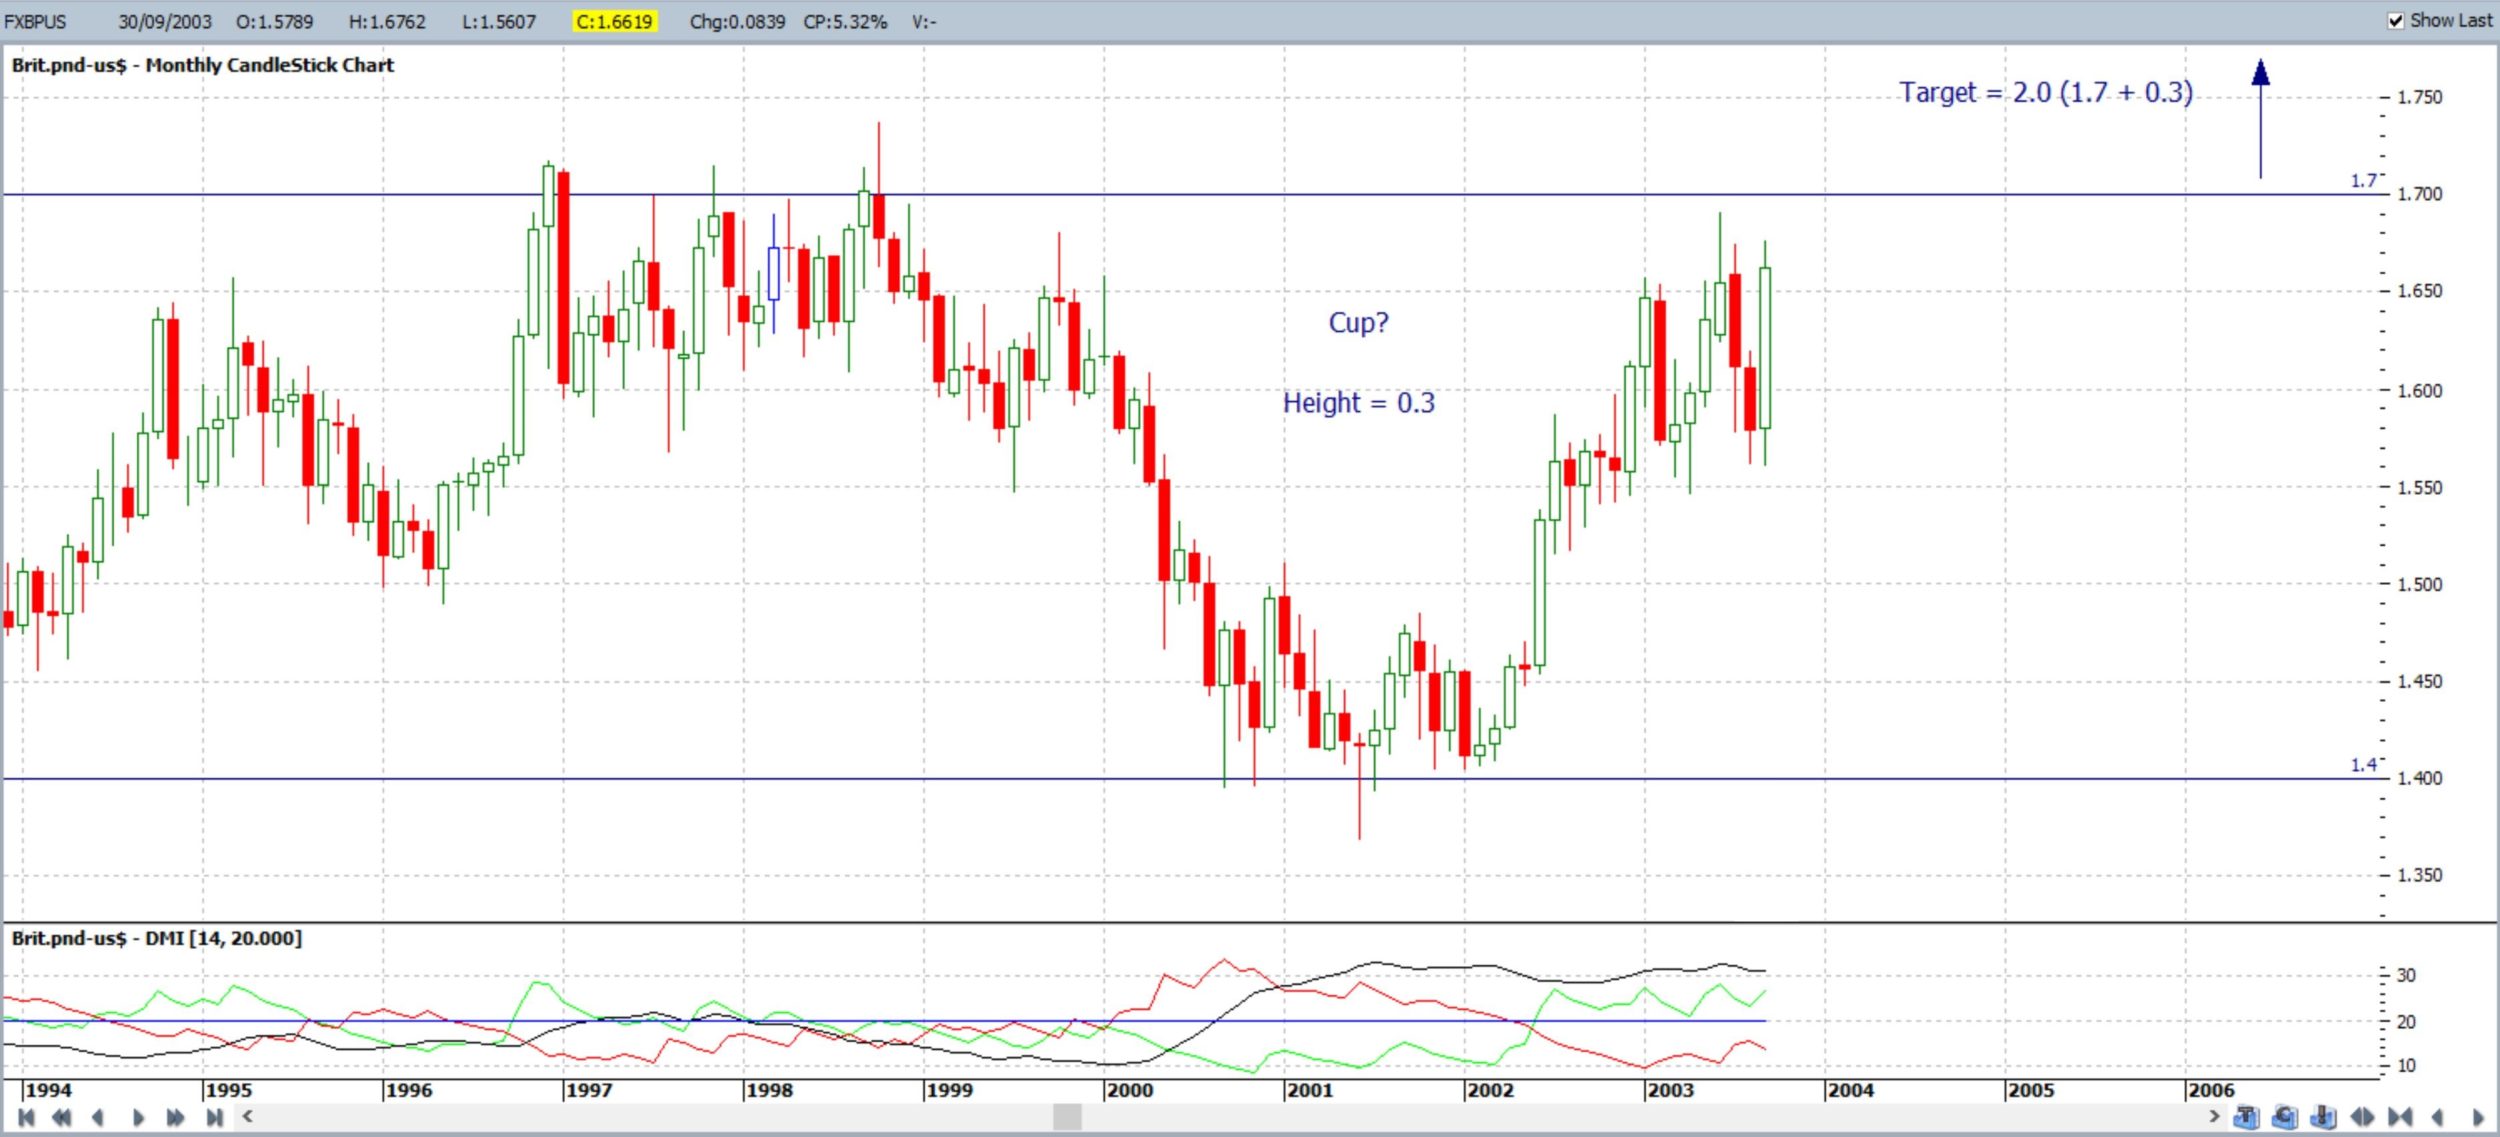The width and height of the screenshot is (2500, 1137).
Task: Click the change value Chg:0.0839
Action: point(737,21)
